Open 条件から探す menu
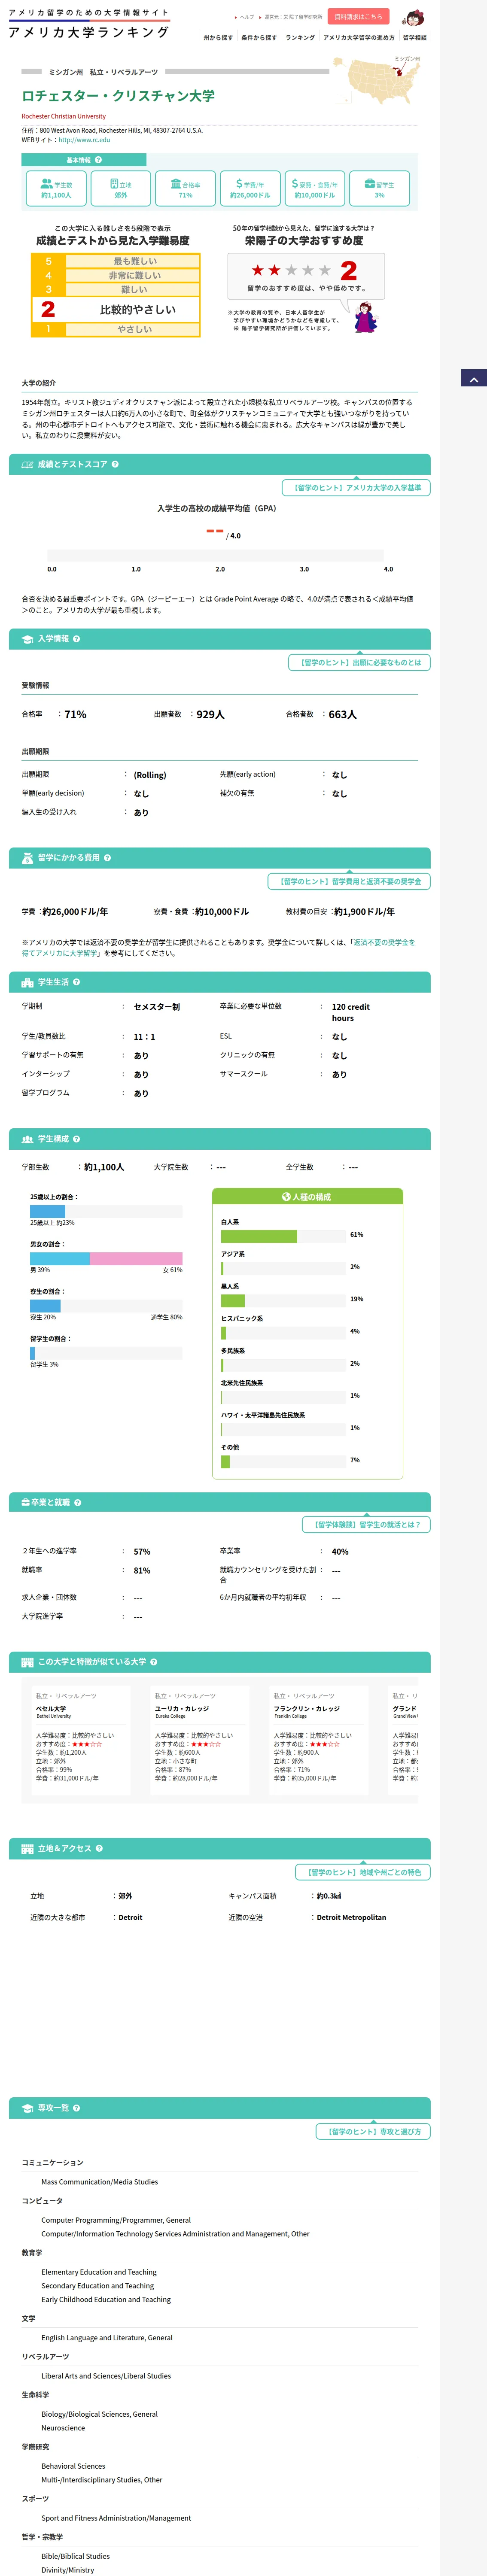 coord(259,38)
